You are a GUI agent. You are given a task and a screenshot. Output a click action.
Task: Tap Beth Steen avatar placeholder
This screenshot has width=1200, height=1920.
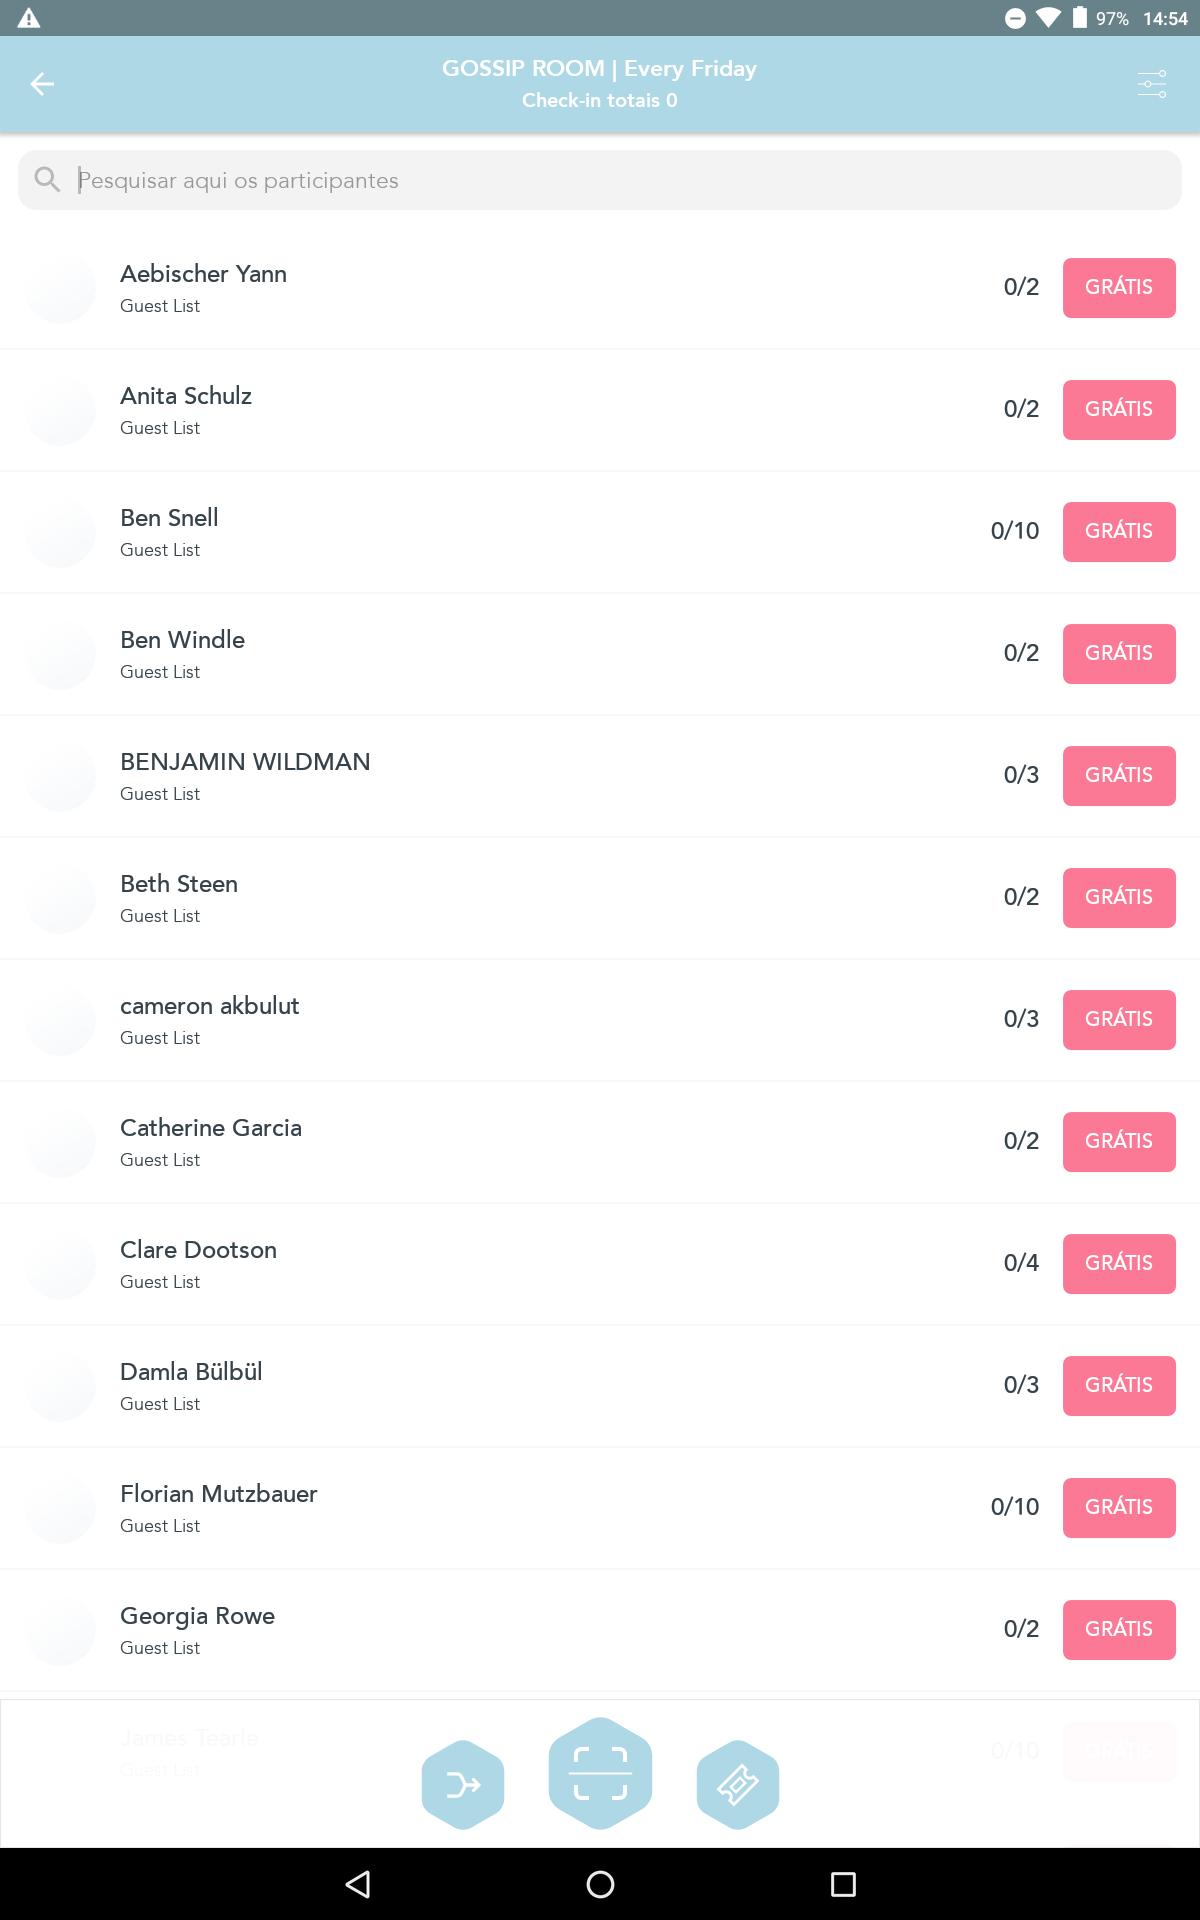click(x=60, y=898)
